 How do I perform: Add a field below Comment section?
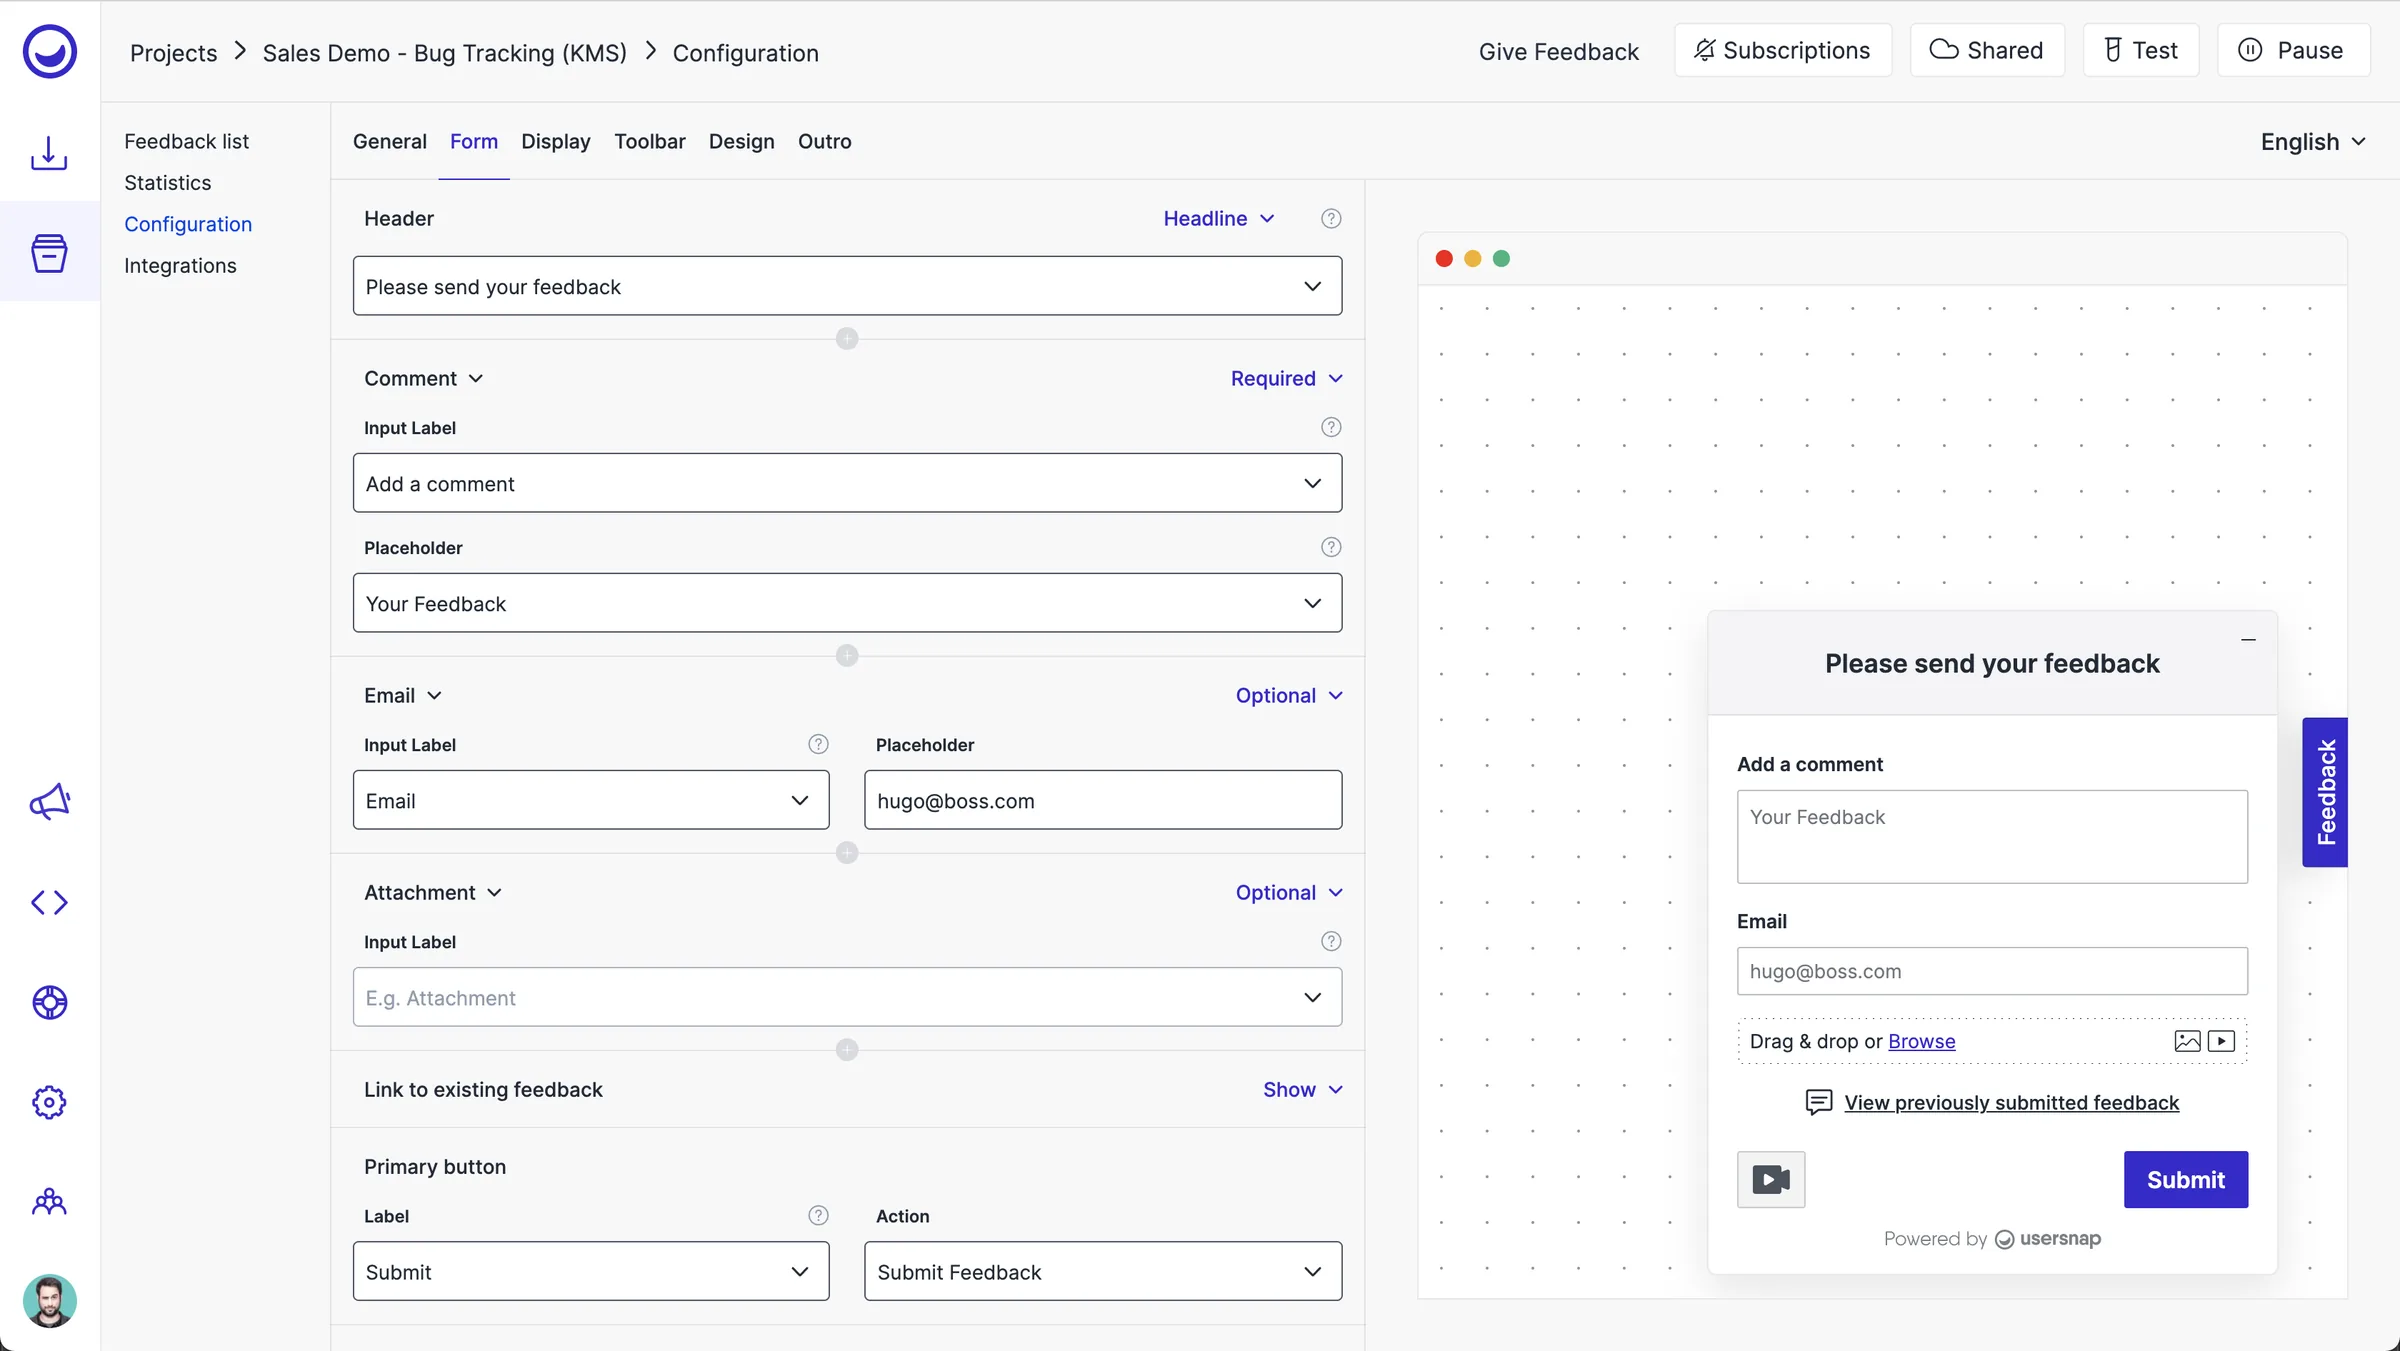click(x=847, y=656)
